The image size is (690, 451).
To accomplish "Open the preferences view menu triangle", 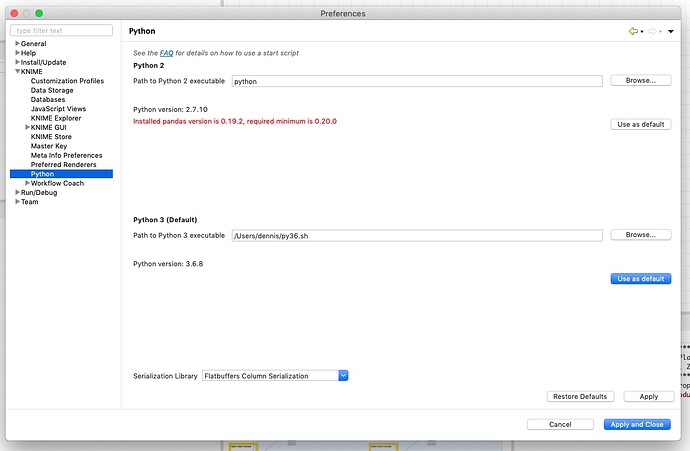I will (x=671, y=31).
